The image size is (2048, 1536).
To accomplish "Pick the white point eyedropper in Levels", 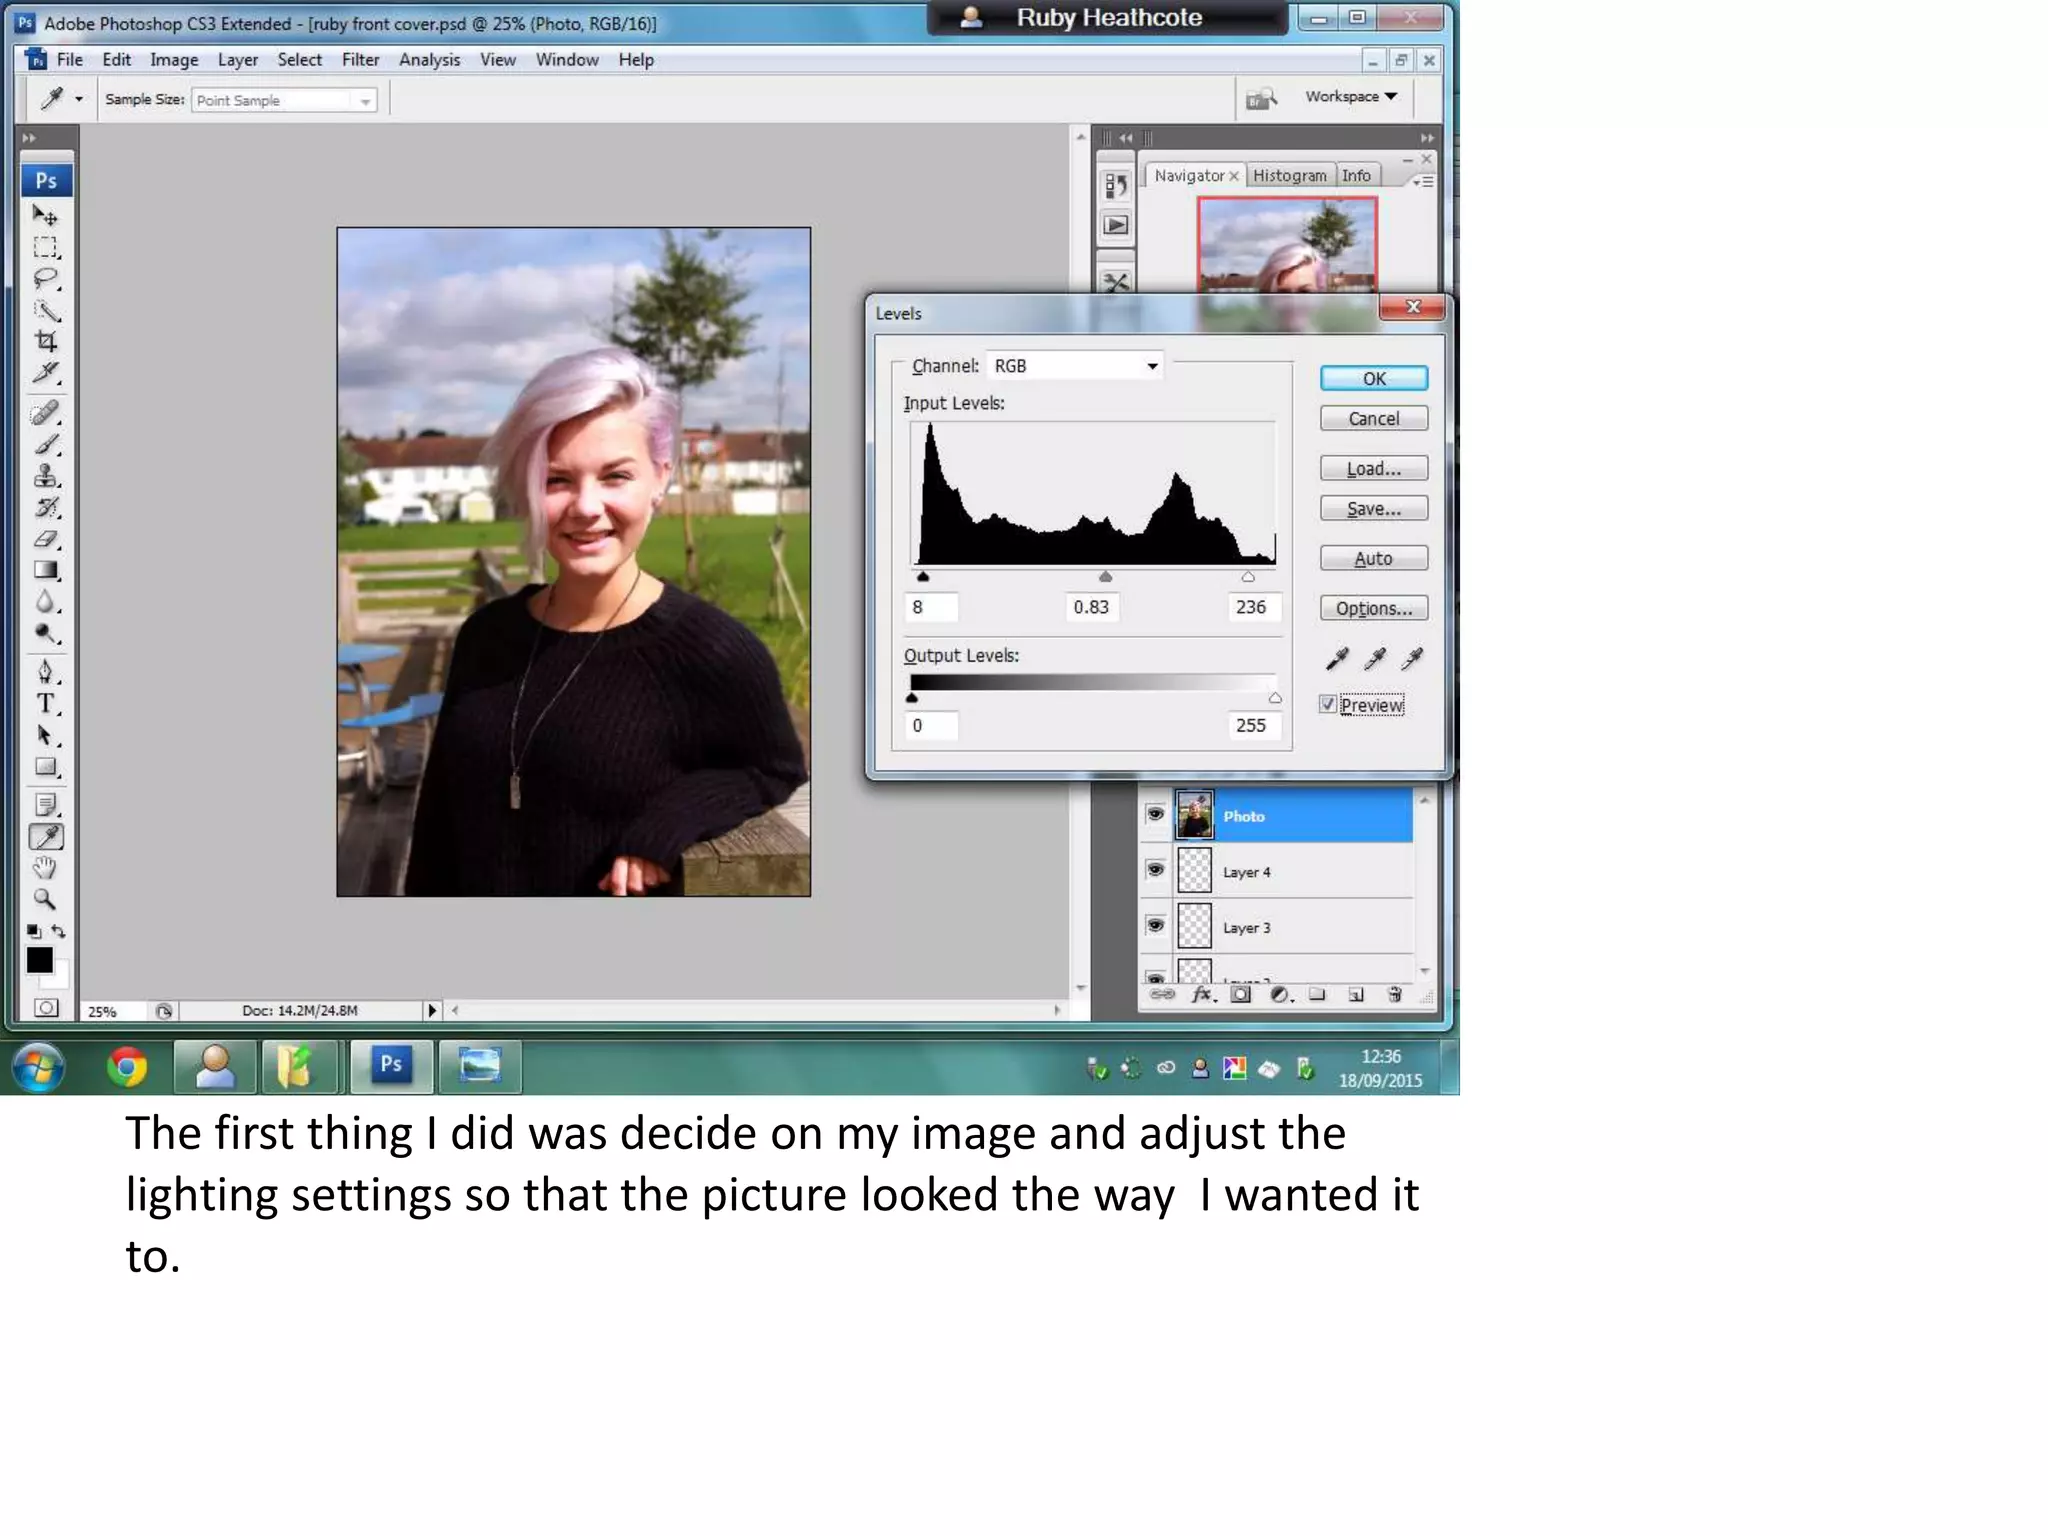I will 1412,658.
